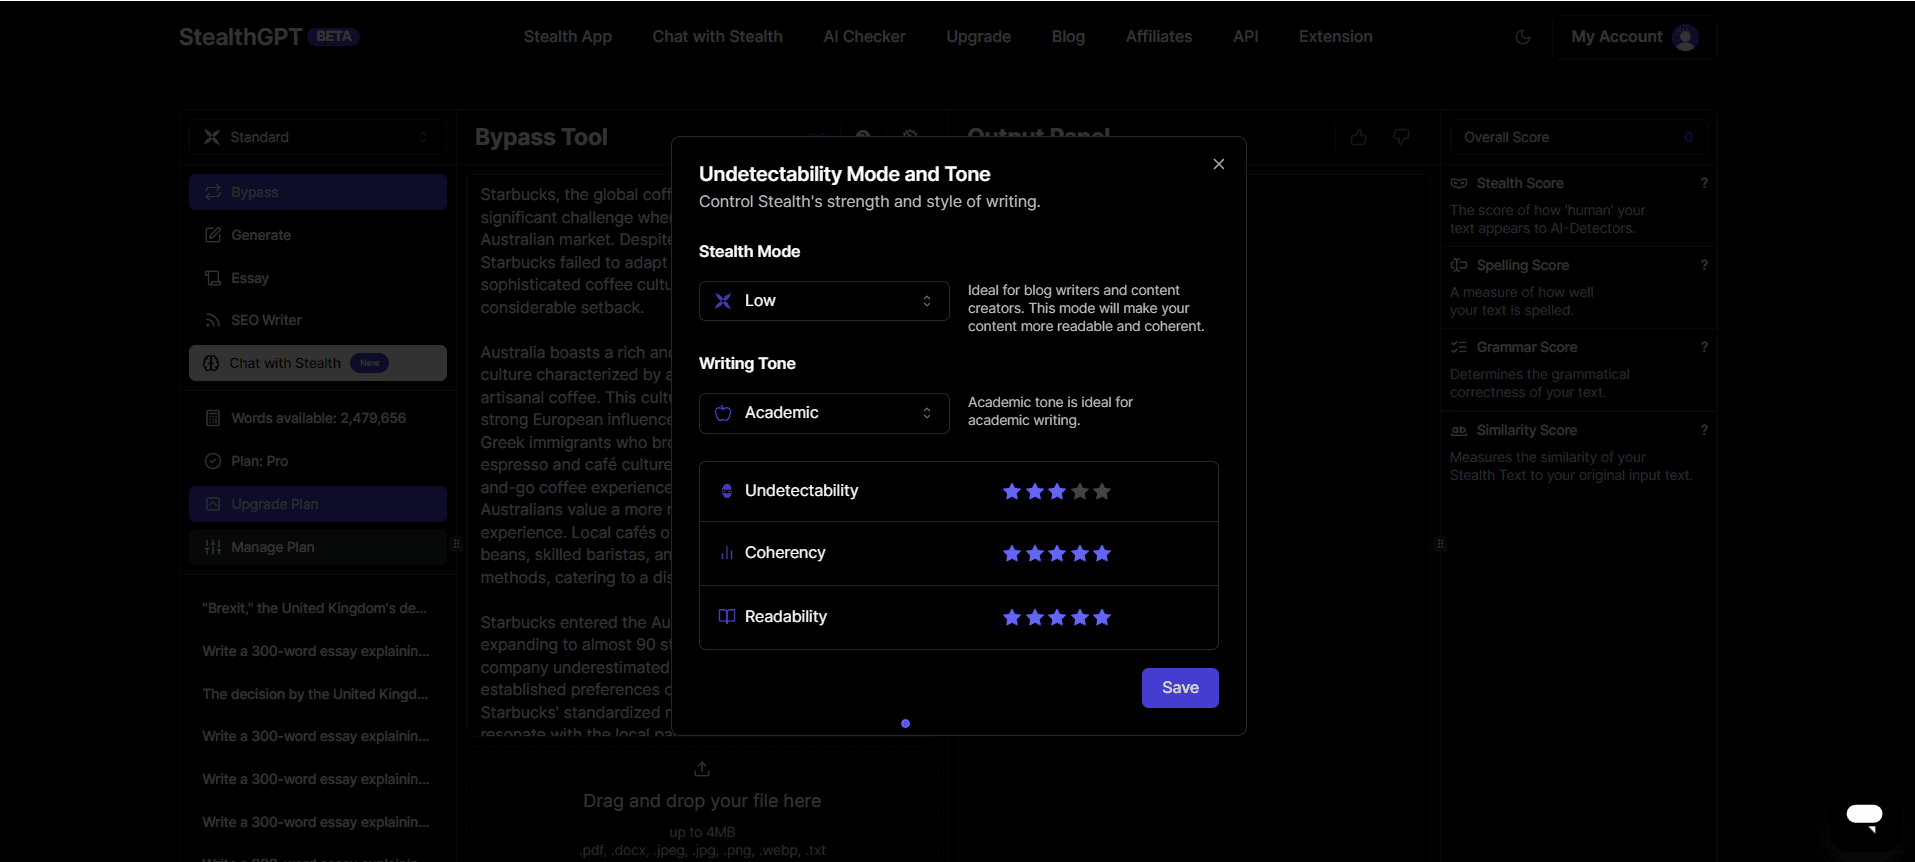
Task: Toggle dark mode moon icon
Action: point(1522,37)
